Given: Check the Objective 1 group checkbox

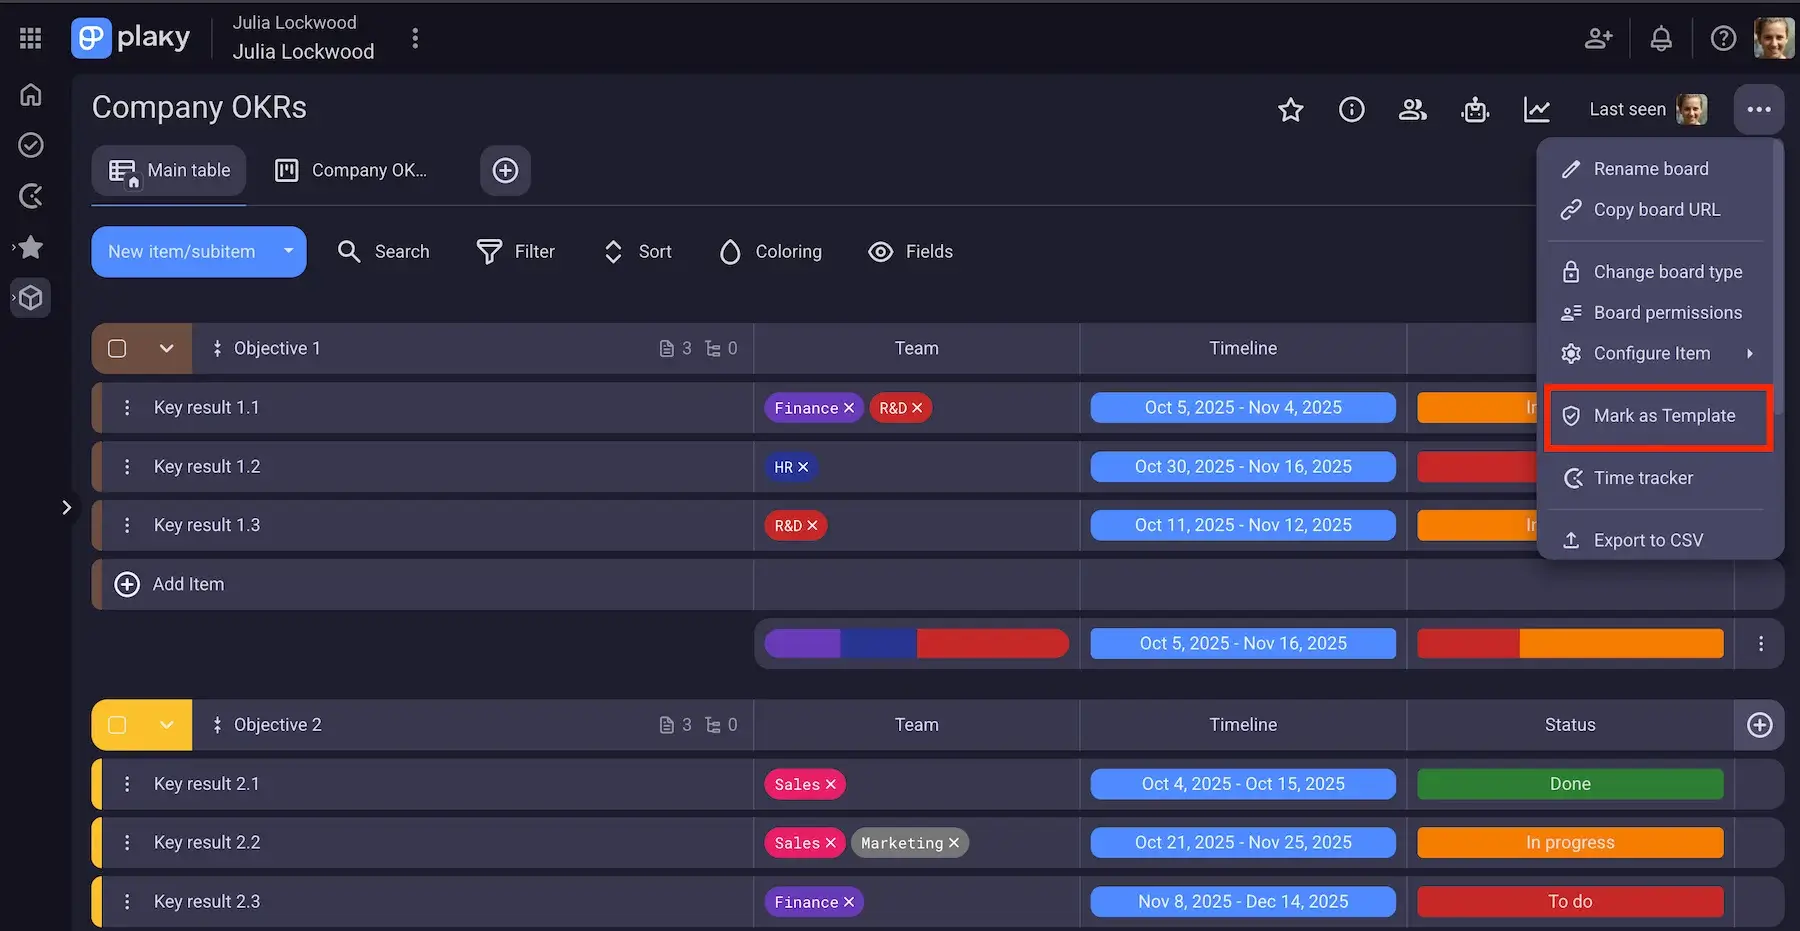Looking at the screenshot, I should [x=117, y=349].
